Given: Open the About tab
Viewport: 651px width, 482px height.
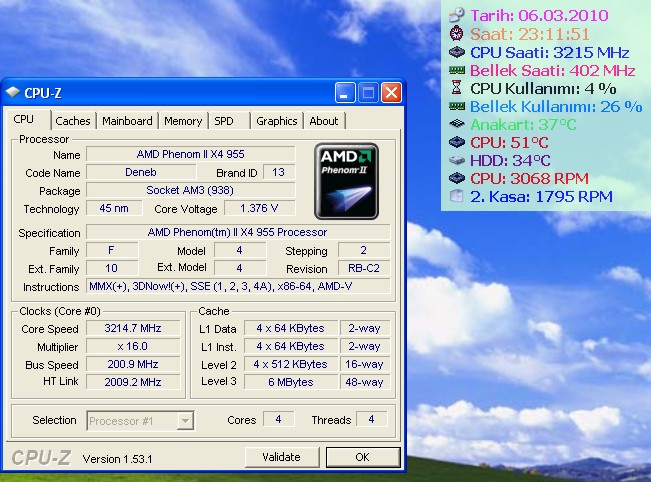Looking at the screenshot, I should pyautogui.click(x=324, y=121).
